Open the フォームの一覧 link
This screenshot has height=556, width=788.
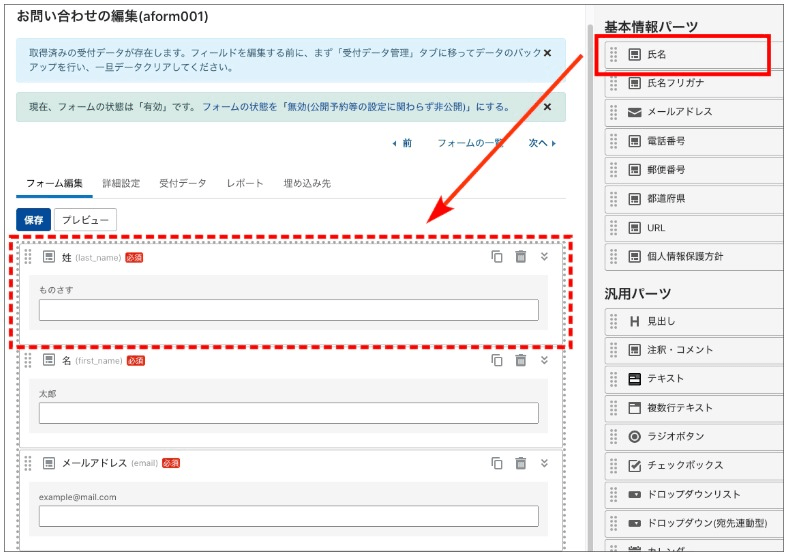tap(470, 143)
